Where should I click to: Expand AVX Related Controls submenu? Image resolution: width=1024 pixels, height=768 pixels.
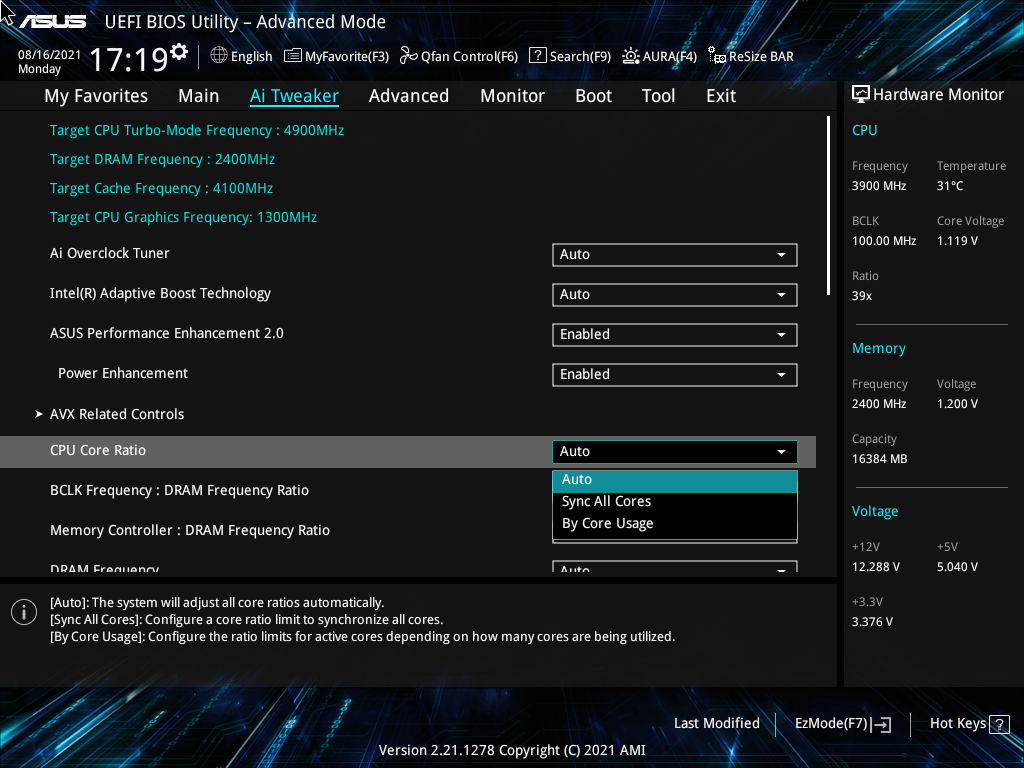tap(117, 414)
